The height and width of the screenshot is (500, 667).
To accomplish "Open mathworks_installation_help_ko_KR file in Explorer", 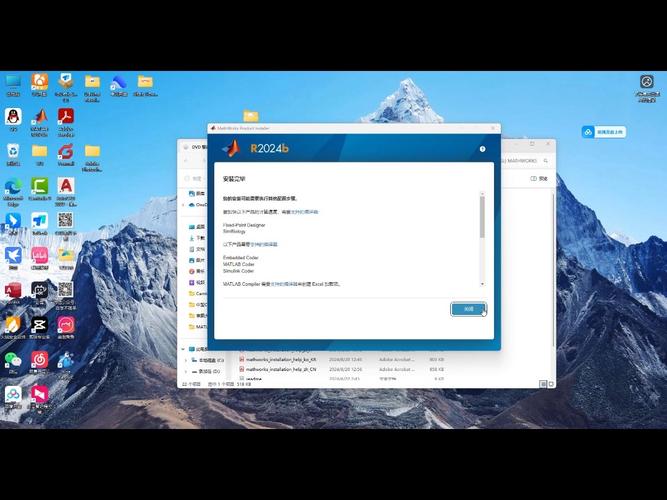I will (281, 360).
